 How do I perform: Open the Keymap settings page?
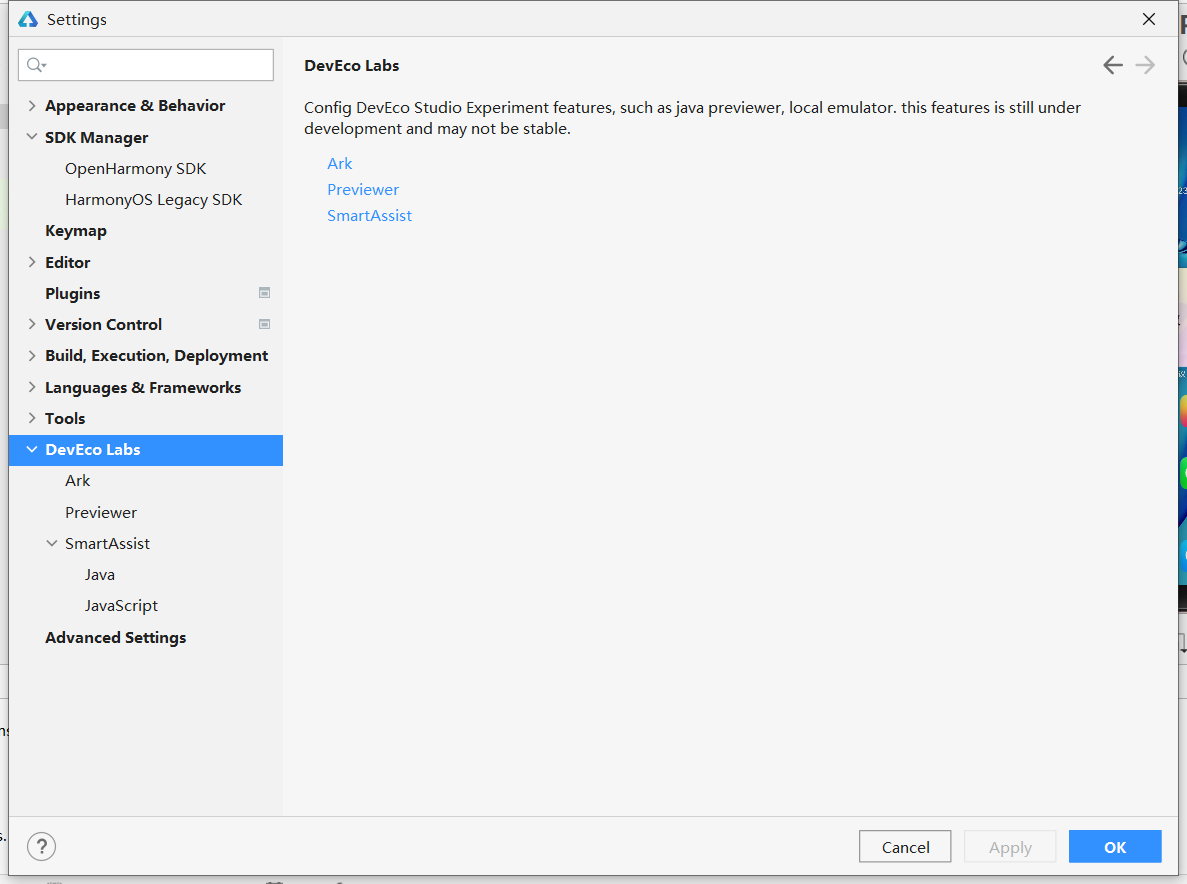coord(76,231)
